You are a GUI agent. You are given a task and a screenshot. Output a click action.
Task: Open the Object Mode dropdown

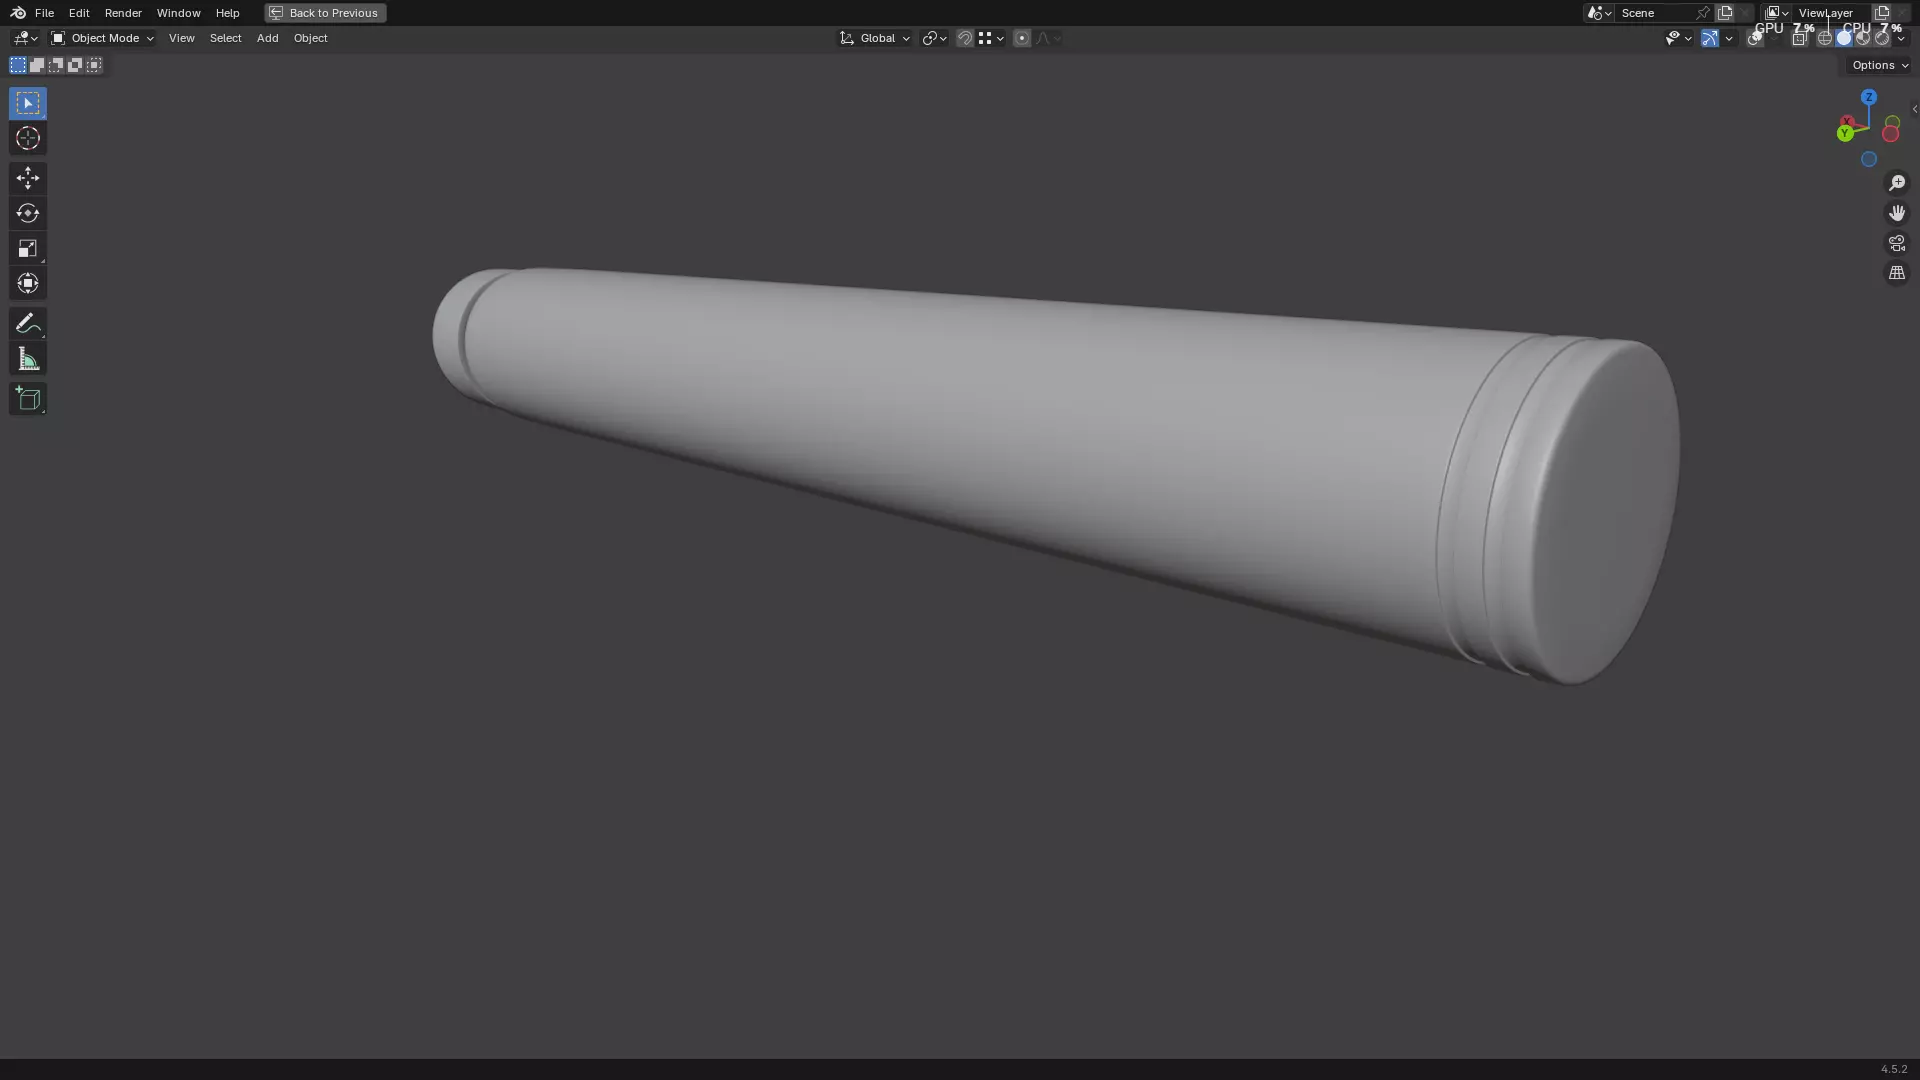tap(102, 38)
